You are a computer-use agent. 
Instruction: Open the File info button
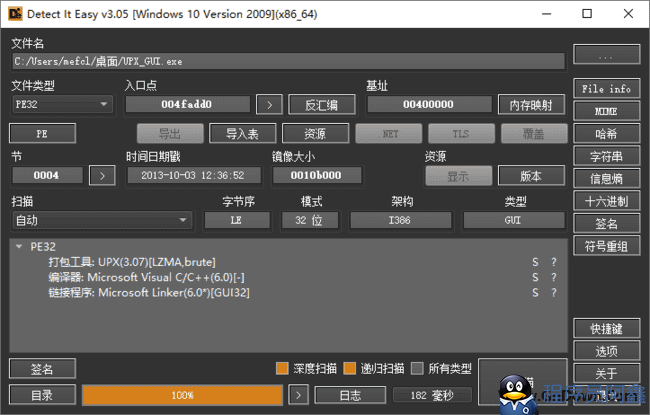pyautogui.click(x=606, y=89)
